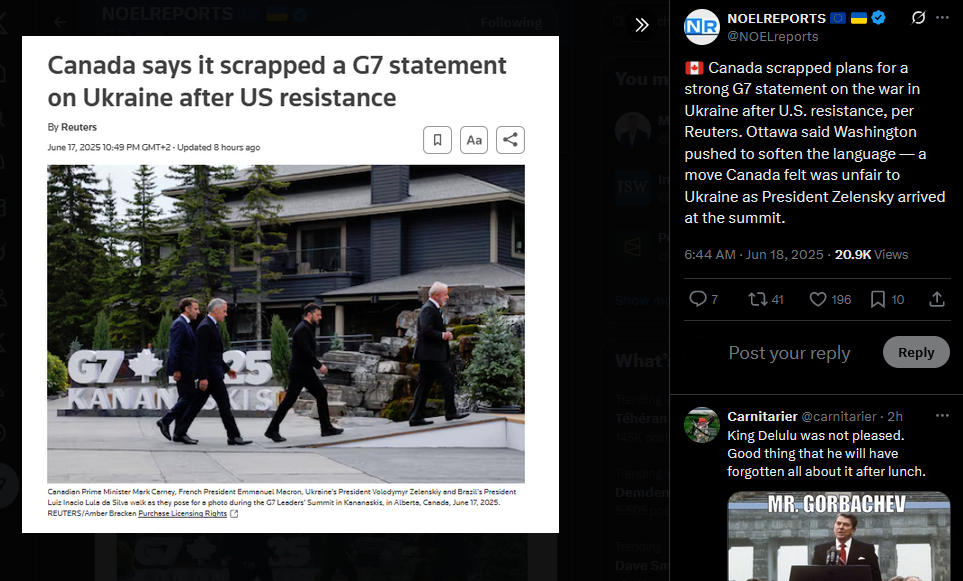Open the Grok explain icon beside the NOELREPORTS name
This screenshot has height=581, width=963.
point(918,18)
